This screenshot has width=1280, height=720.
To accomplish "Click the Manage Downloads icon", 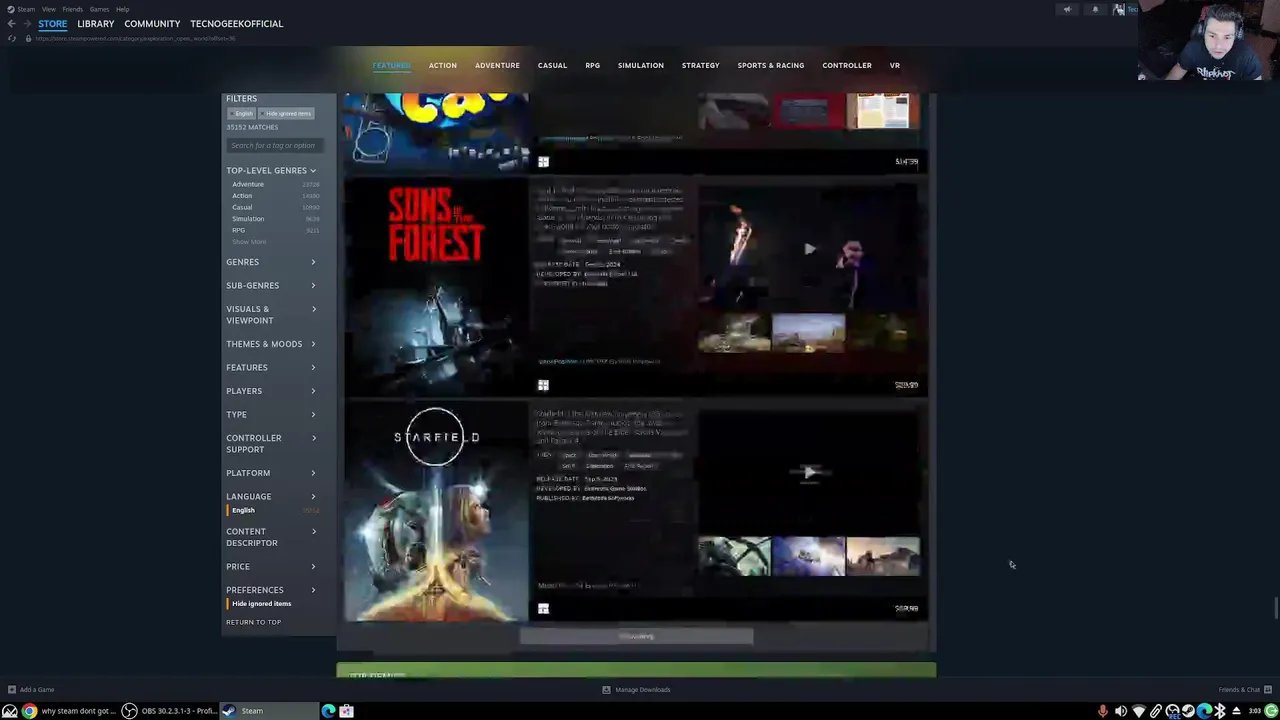I will [x=606, y=689].
